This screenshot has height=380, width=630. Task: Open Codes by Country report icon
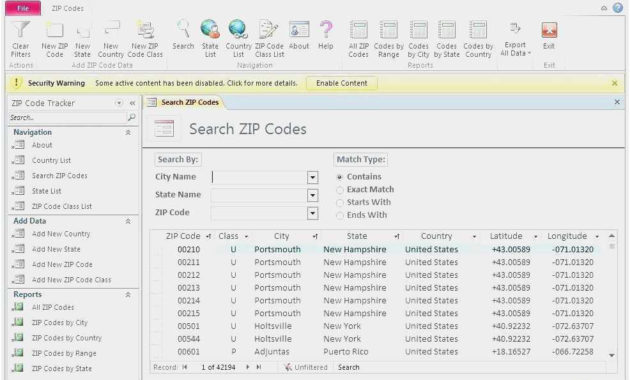coord(478,30)
